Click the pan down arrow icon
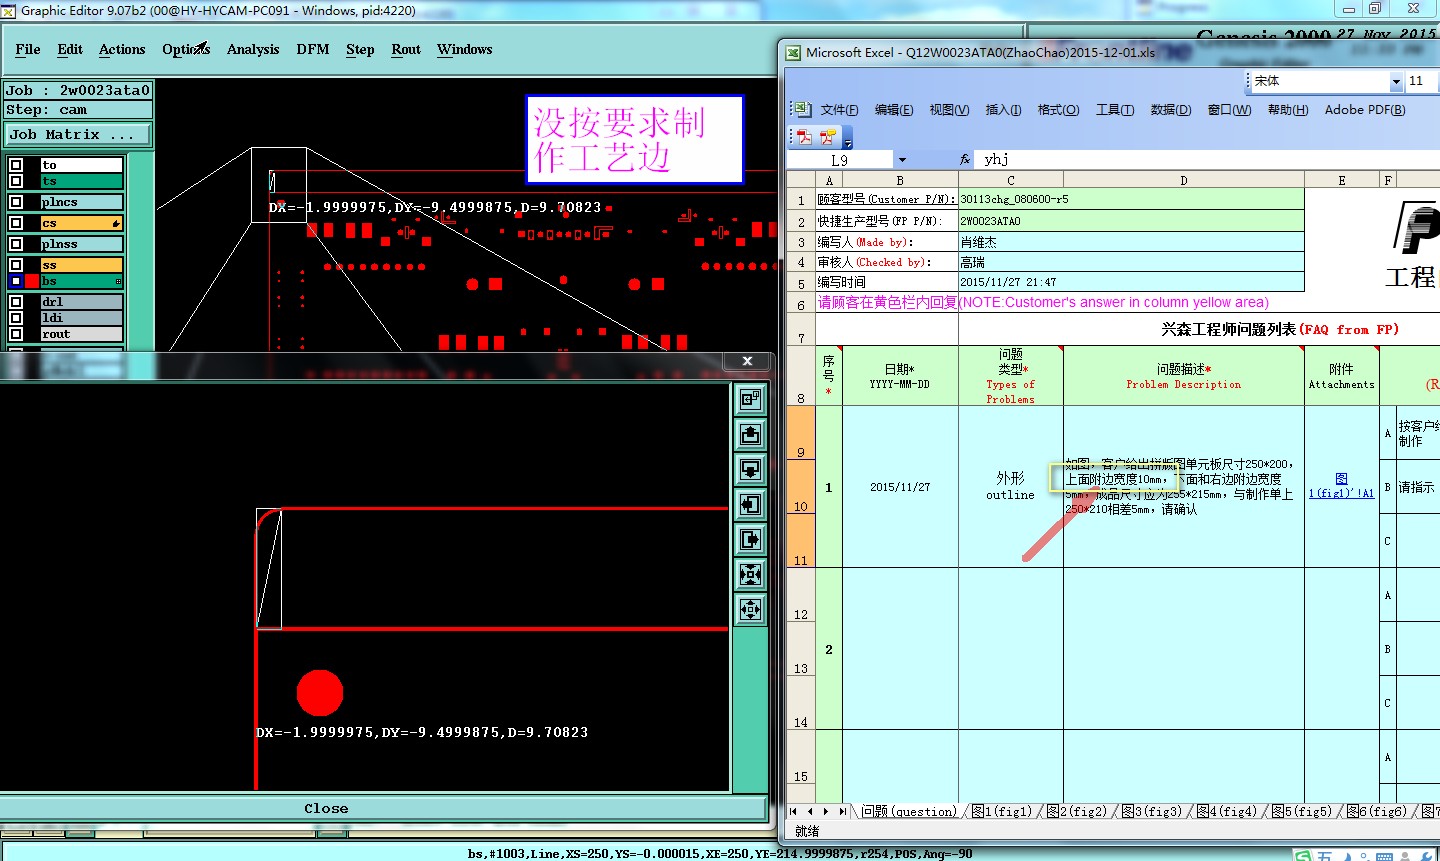Screen dimensions: 1440x861 (x=750, y=470)
